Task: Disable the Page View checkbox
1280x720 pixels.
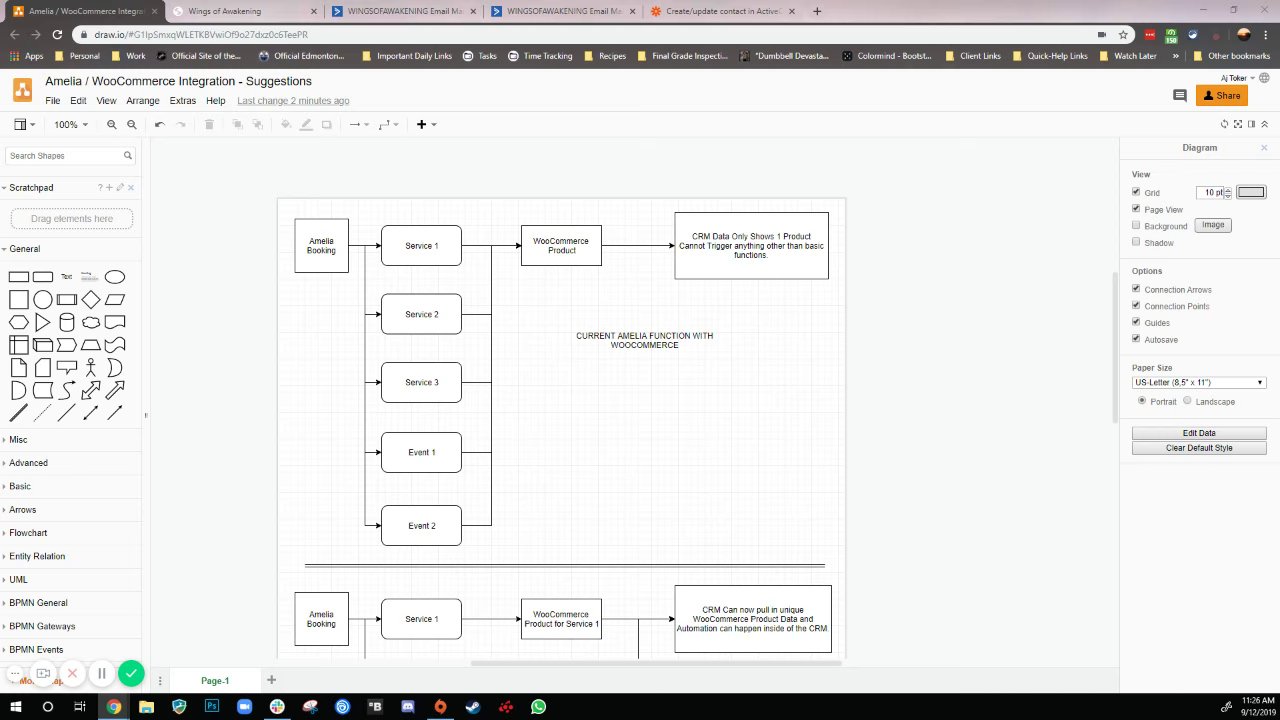Action: click(1136, 209)
